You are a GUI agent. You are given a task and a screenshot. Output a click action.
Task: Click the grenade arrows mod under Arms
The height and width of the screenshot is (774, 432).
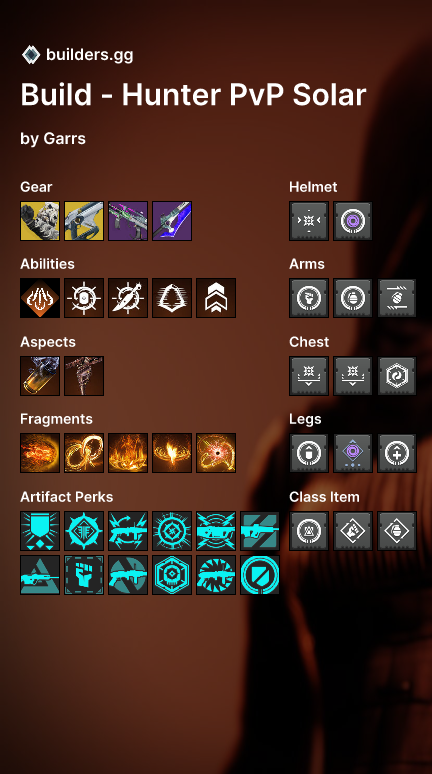click(397, 298)
